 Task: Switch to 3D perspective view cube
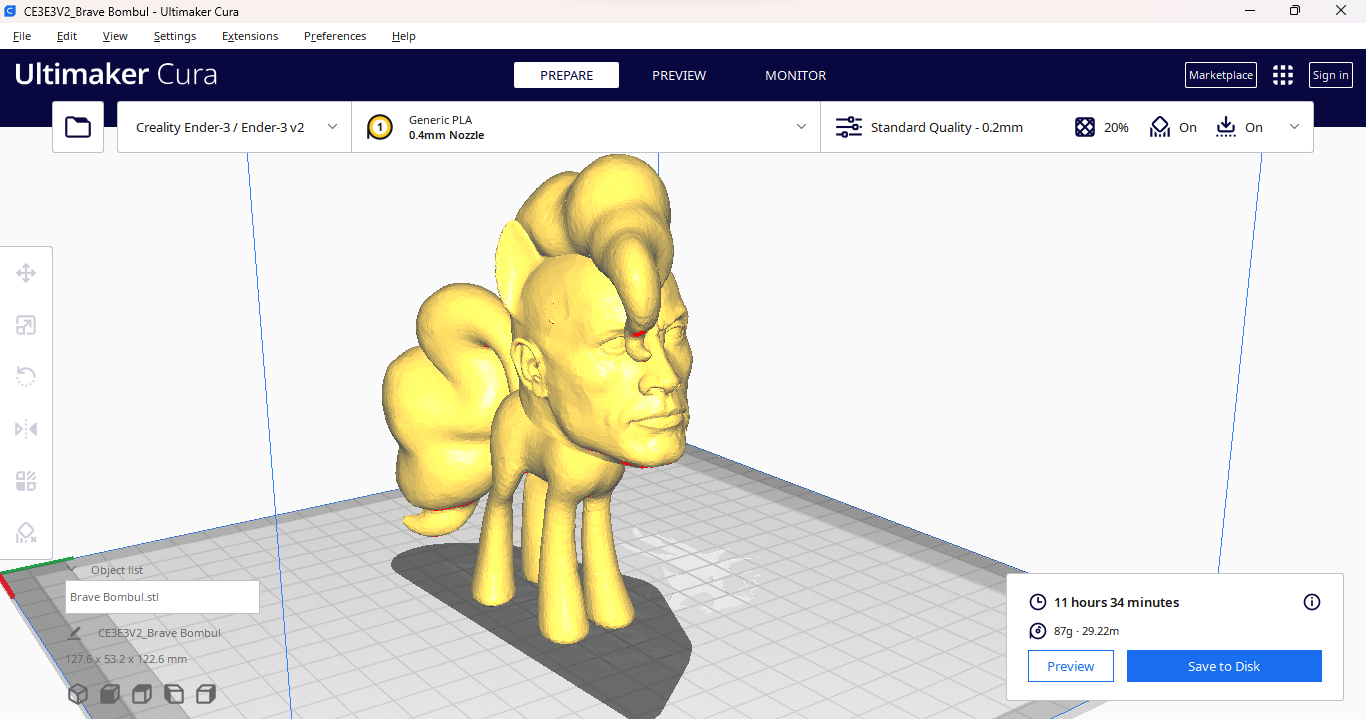(x=77, y=693)
